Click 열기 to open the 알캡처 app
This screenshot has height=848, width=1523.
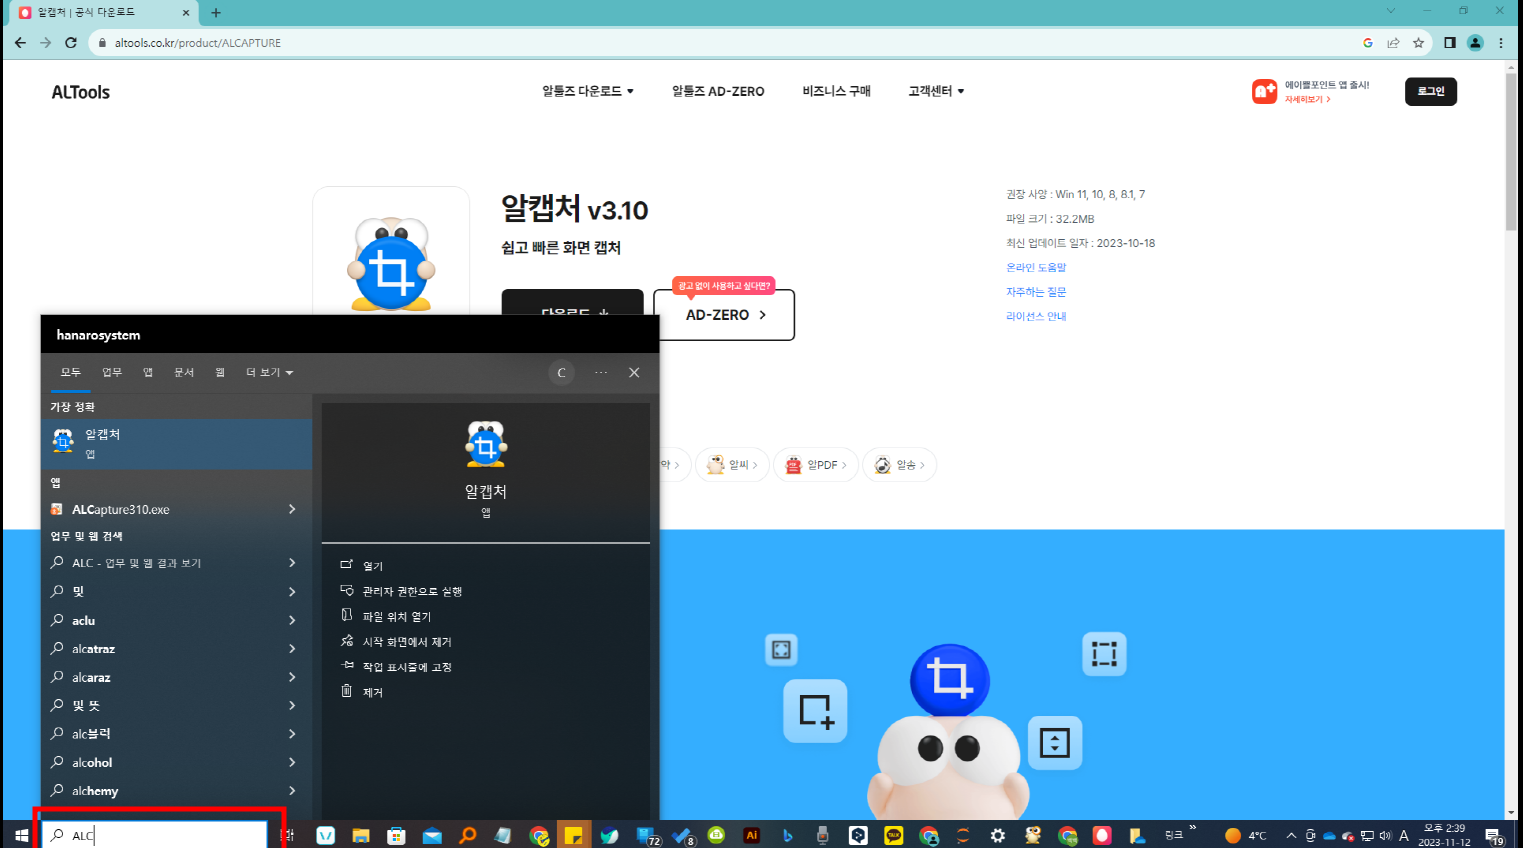(372, 566)
